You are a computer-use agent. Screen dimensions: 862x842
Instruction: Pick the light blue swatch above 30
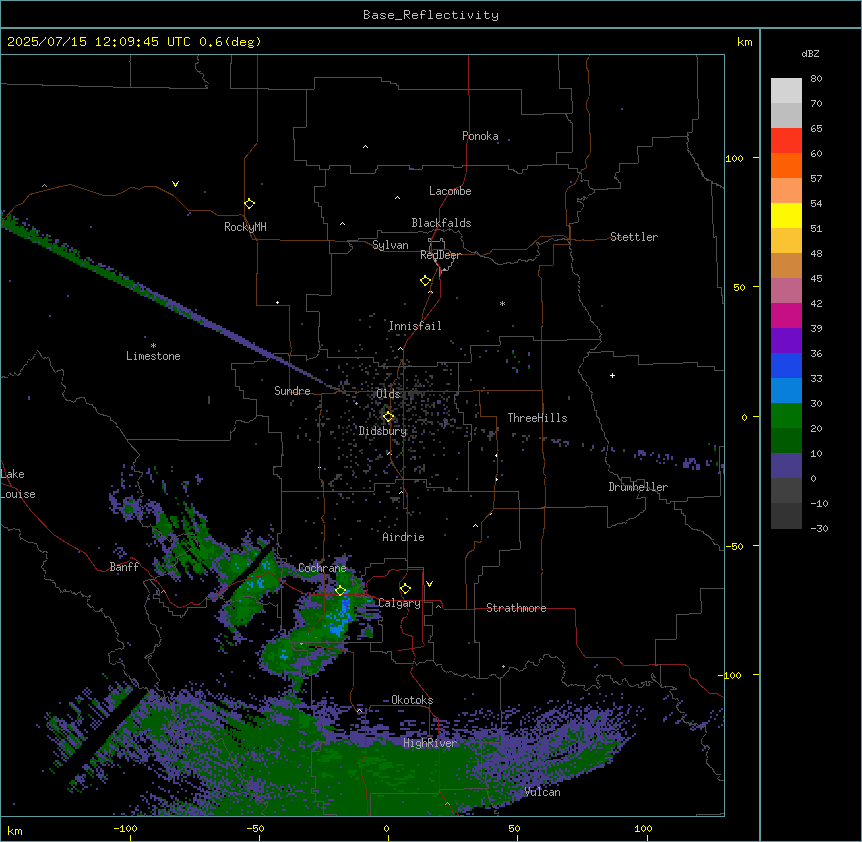pos(786,391)
